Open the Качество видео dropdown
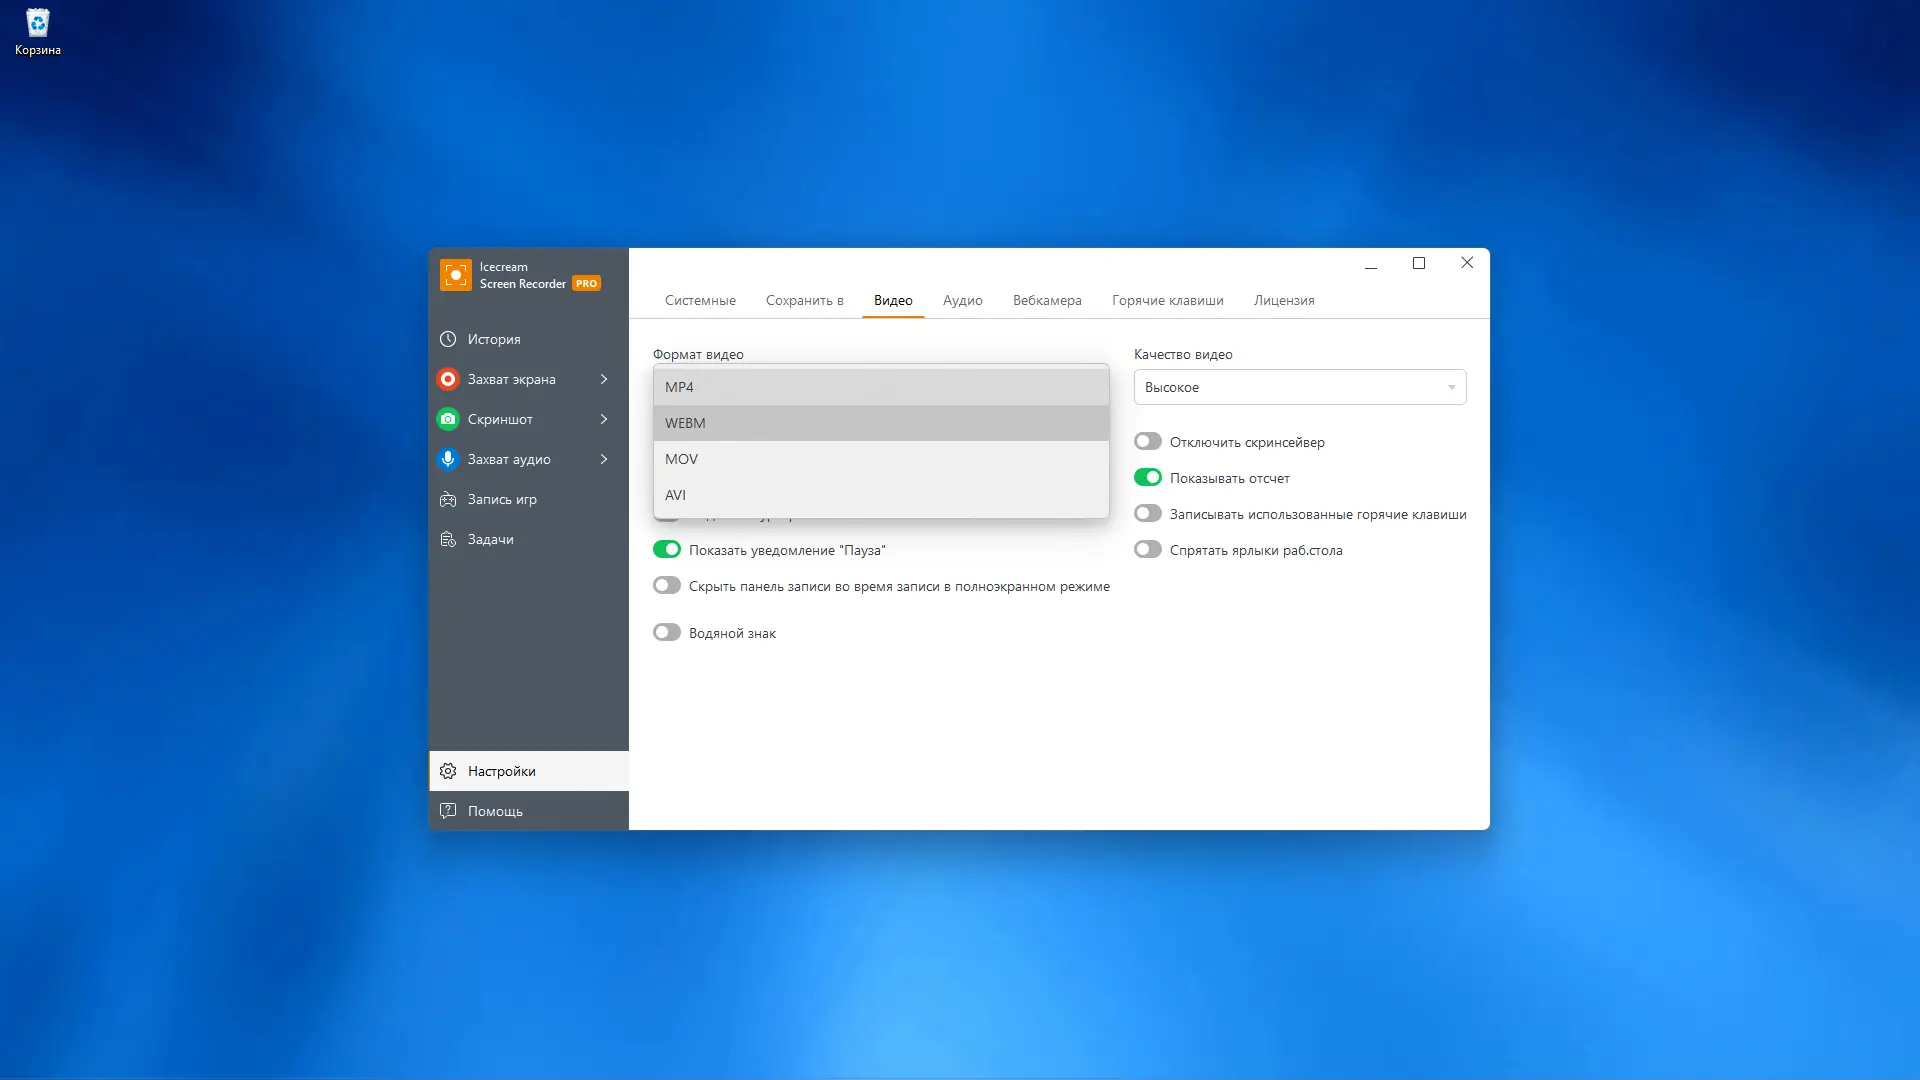 1299,387
